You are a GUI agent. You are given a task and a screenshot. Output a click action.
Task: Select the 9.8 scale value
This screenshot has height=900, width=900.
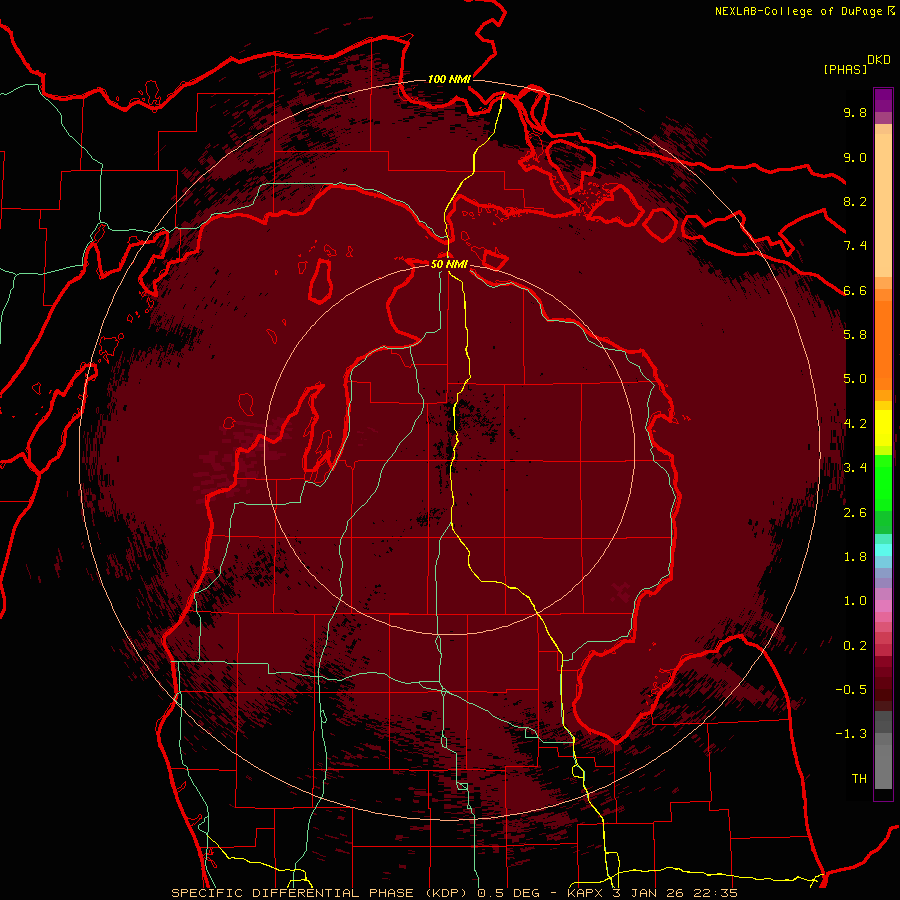855,112
